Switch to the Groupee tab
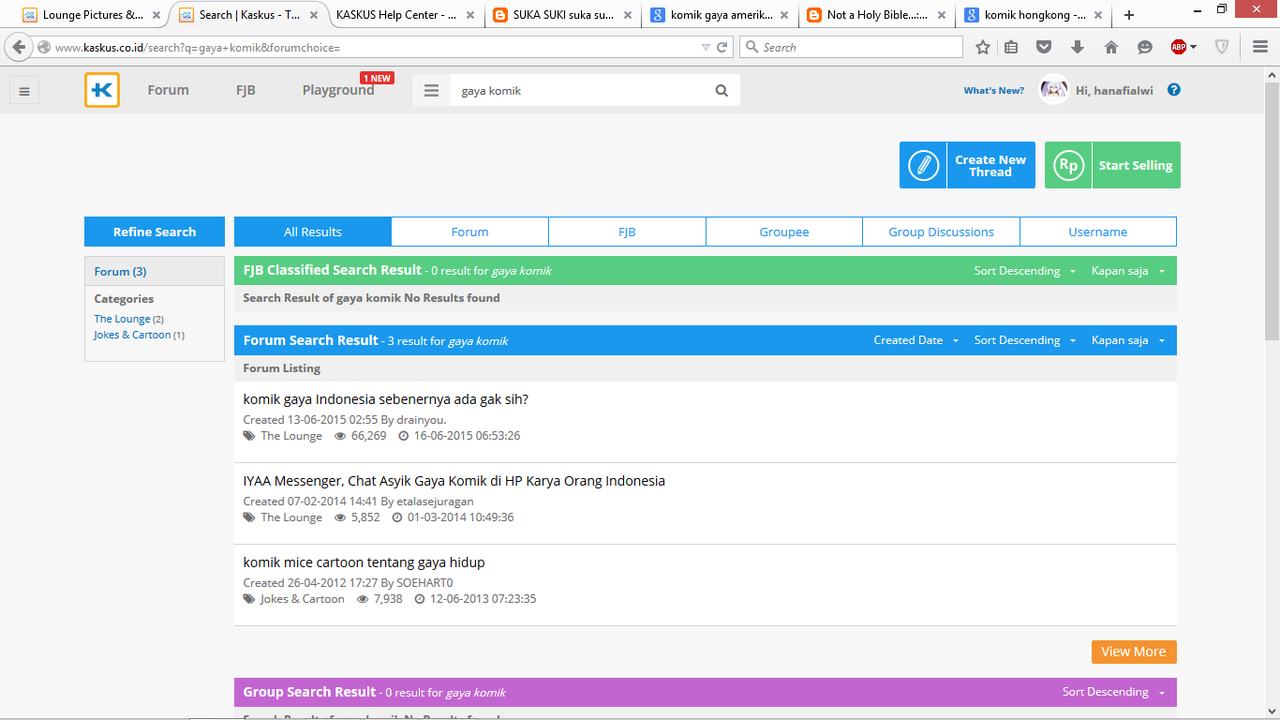This screenshot has height=720, width=1280. pyautogui.click(x=784, y=231)
